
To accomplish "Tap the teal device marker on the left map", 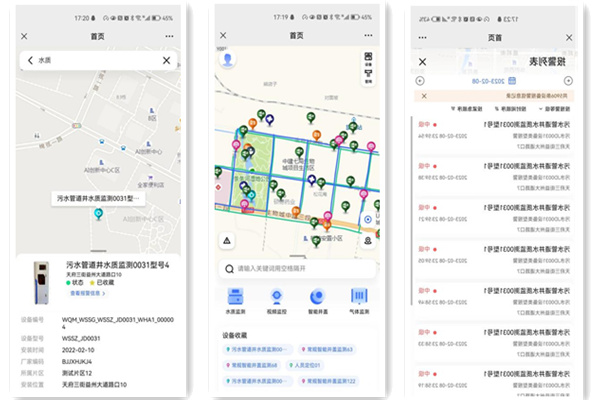I will (98, 215).
